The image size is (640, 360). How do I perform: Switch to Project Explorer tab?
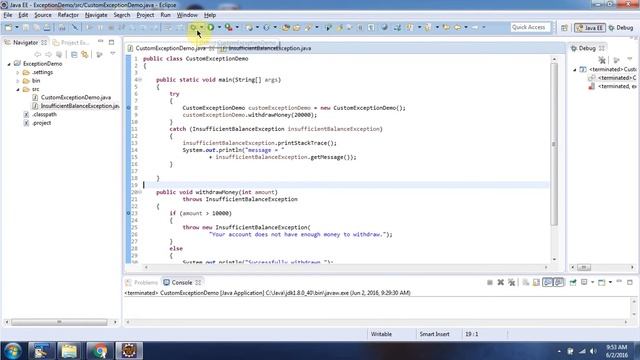point(71,42)
